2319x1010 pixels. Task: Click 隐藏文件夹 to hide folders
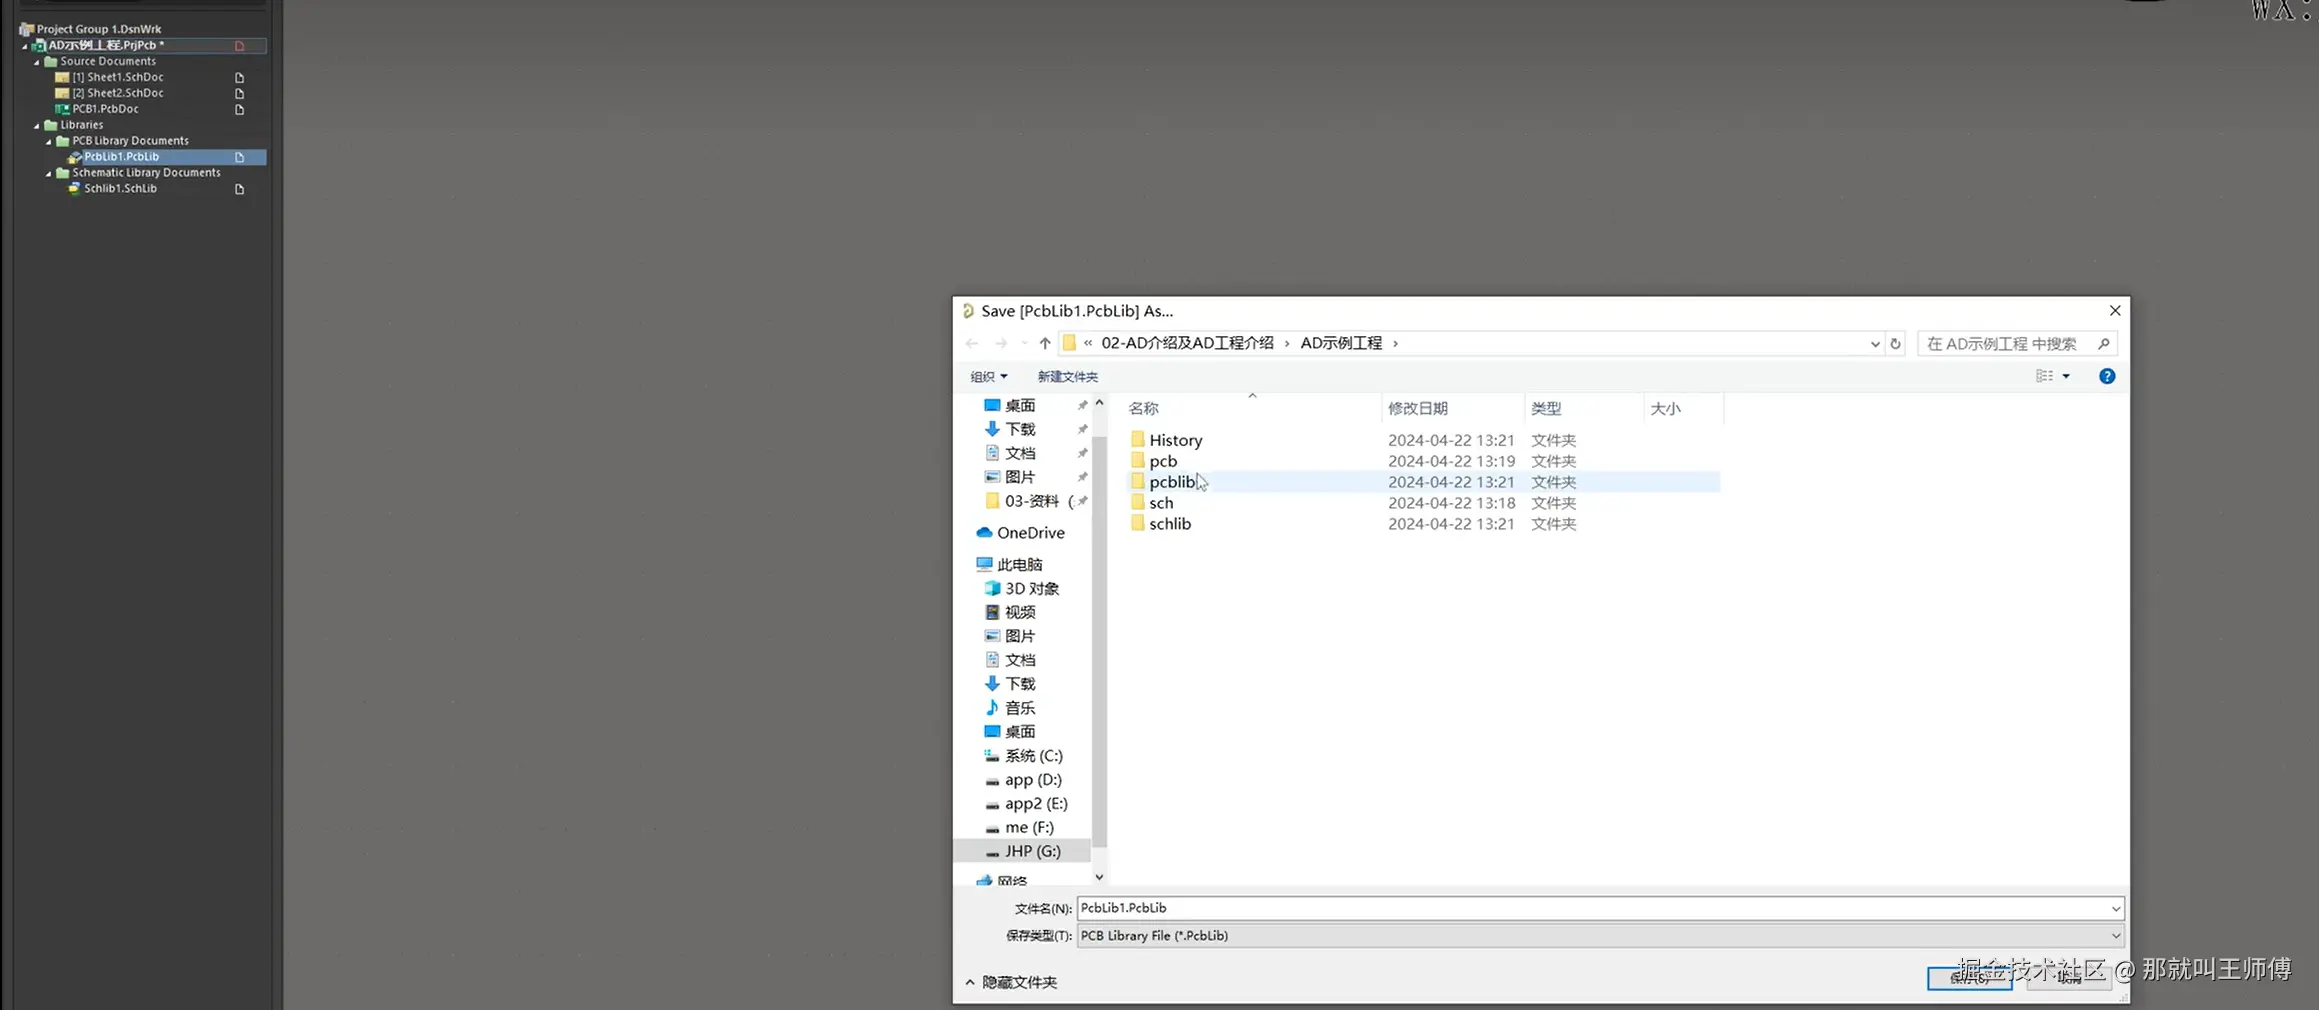[1011, 983]
